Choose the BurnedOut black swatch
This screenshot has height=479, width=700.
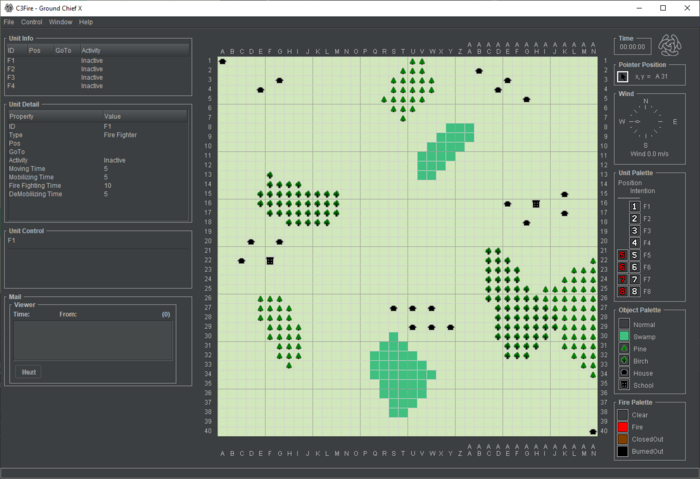(623, 451)
